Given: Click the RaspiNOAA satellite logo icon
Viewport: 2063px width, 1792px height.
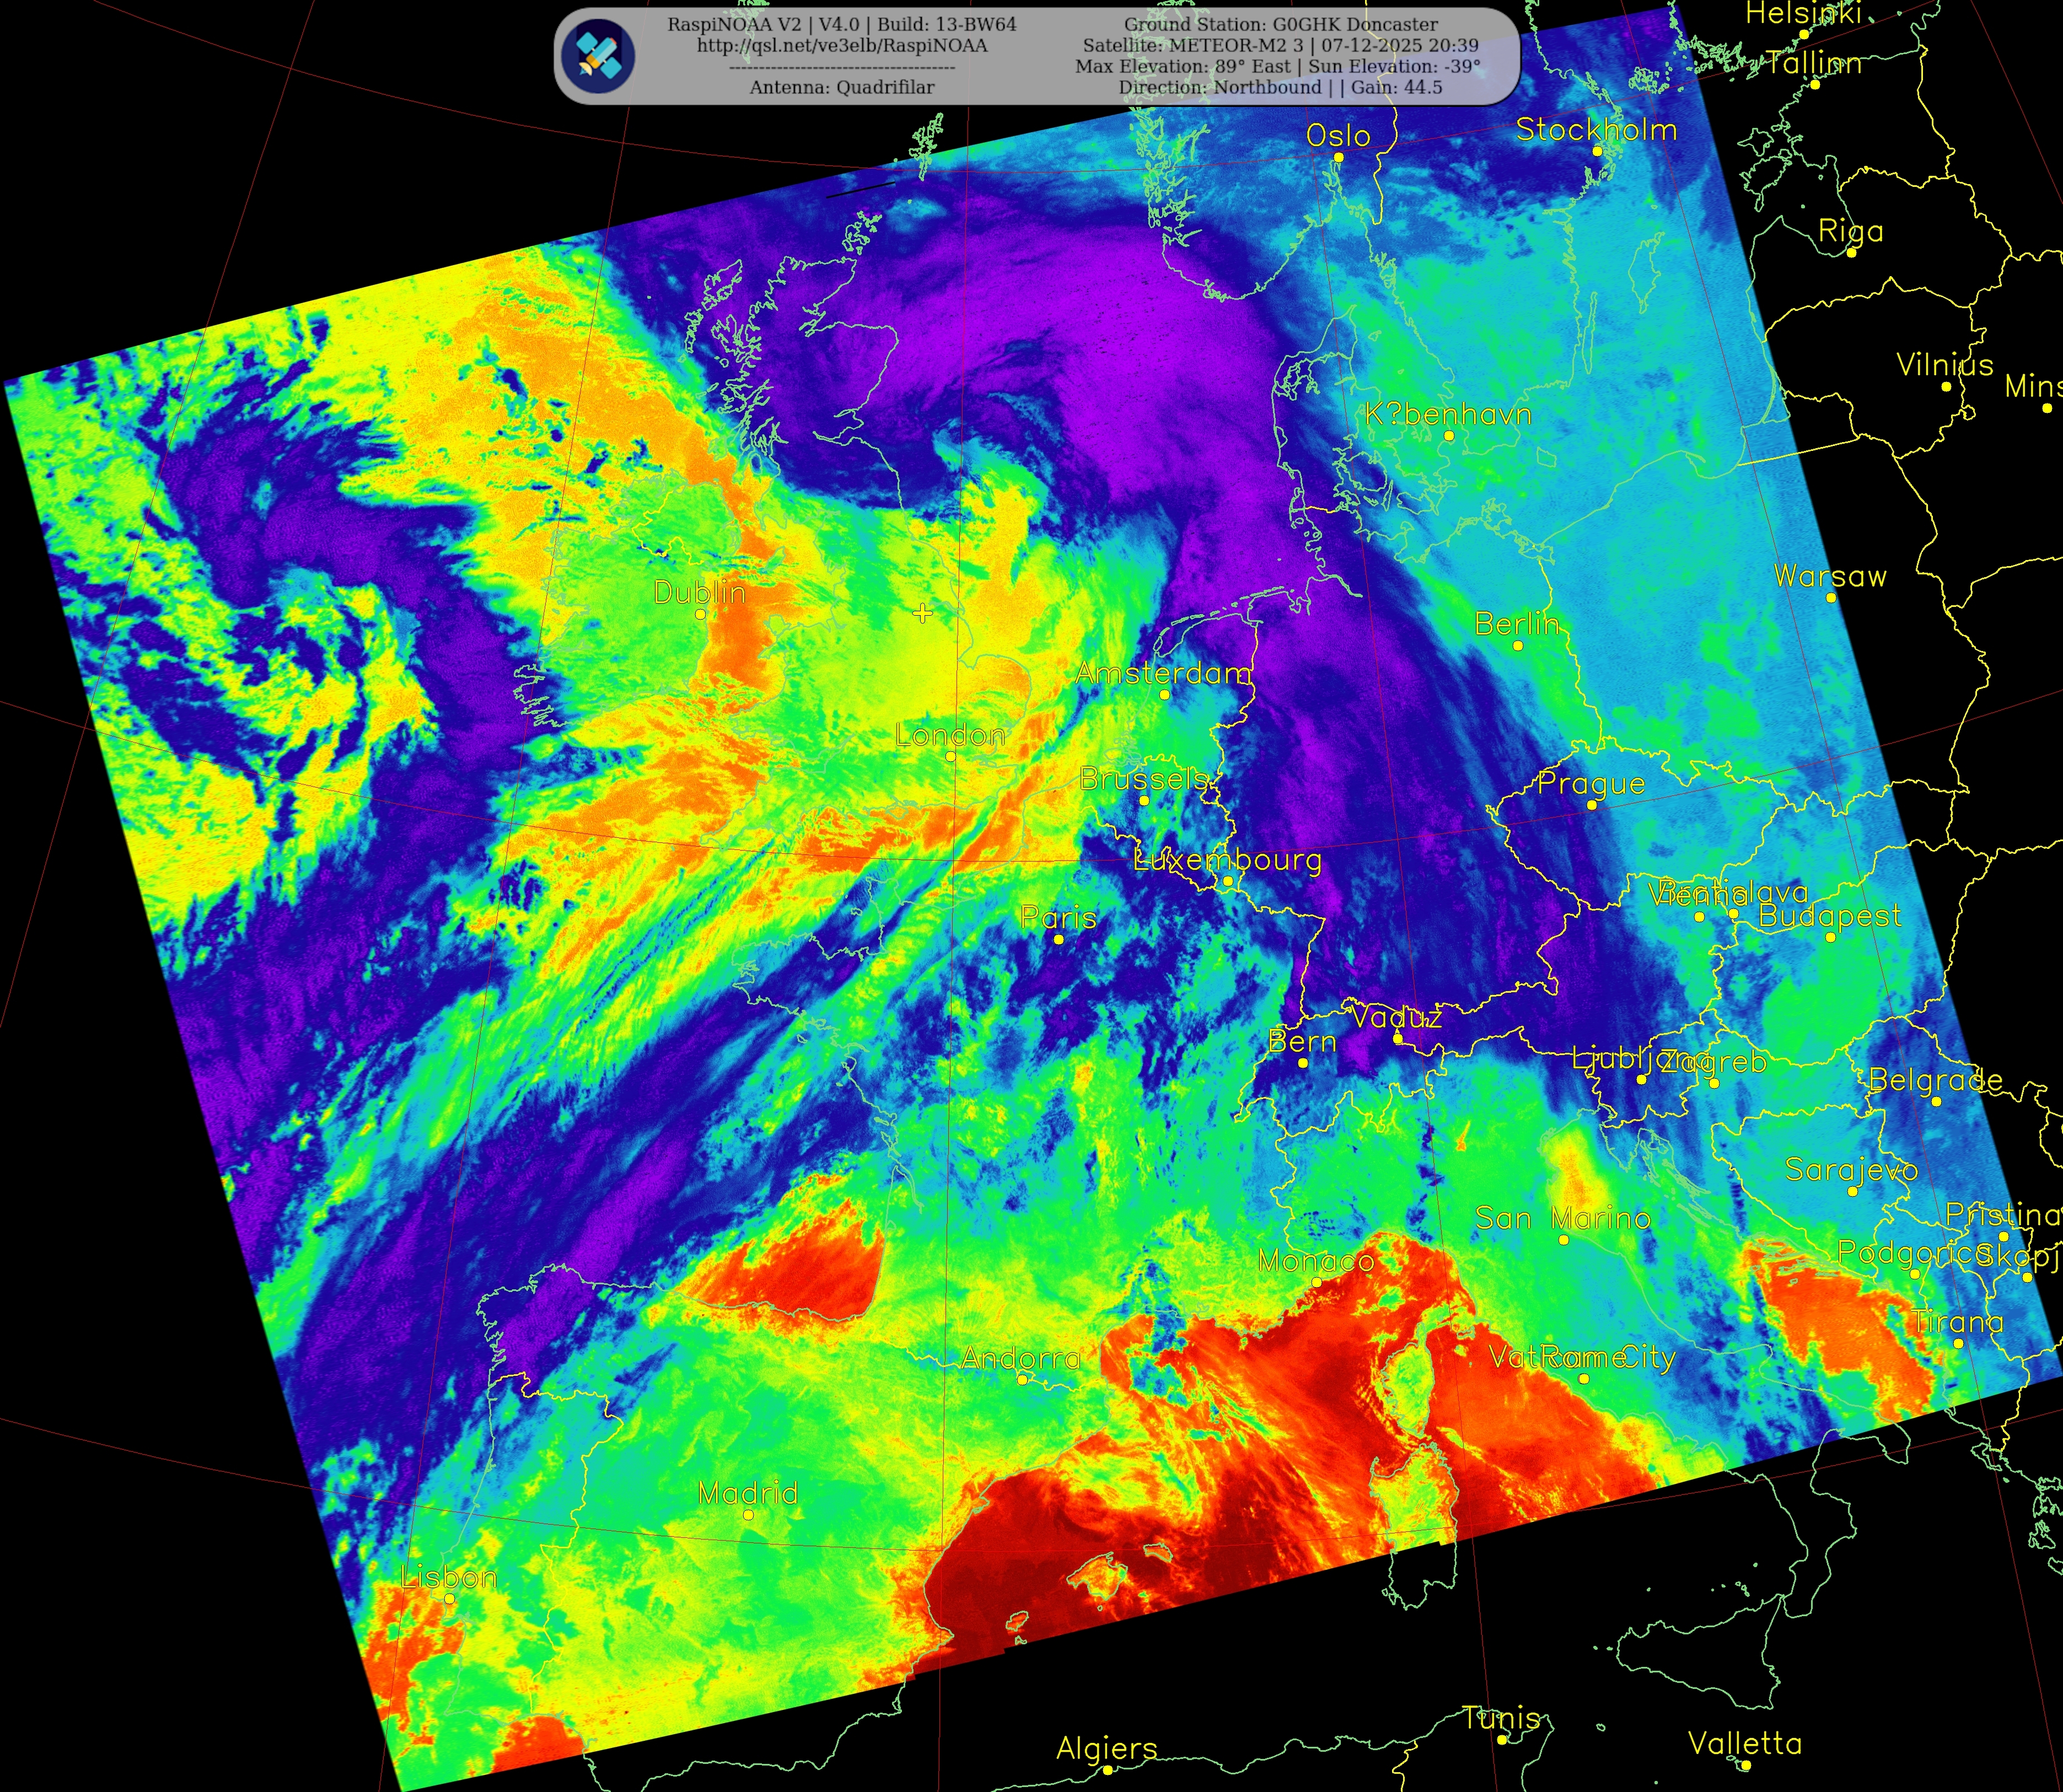Looking at the screenshot, I should [598, 56].
